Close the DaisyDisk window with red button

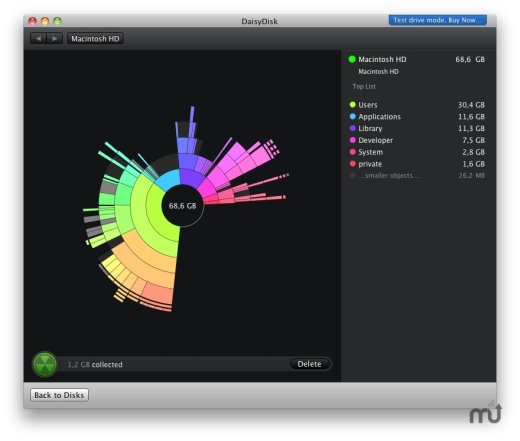pyautogui.click(x=32, y=21)
